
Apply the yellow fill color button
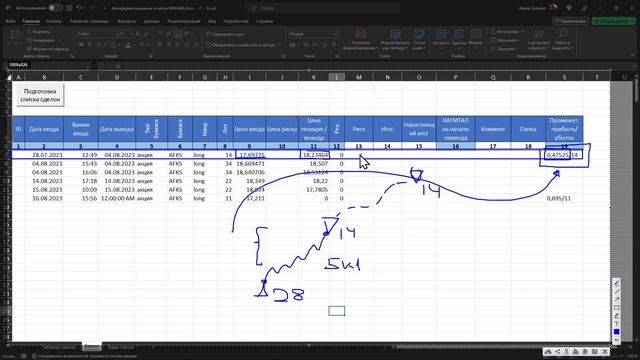tap(128, 45)
